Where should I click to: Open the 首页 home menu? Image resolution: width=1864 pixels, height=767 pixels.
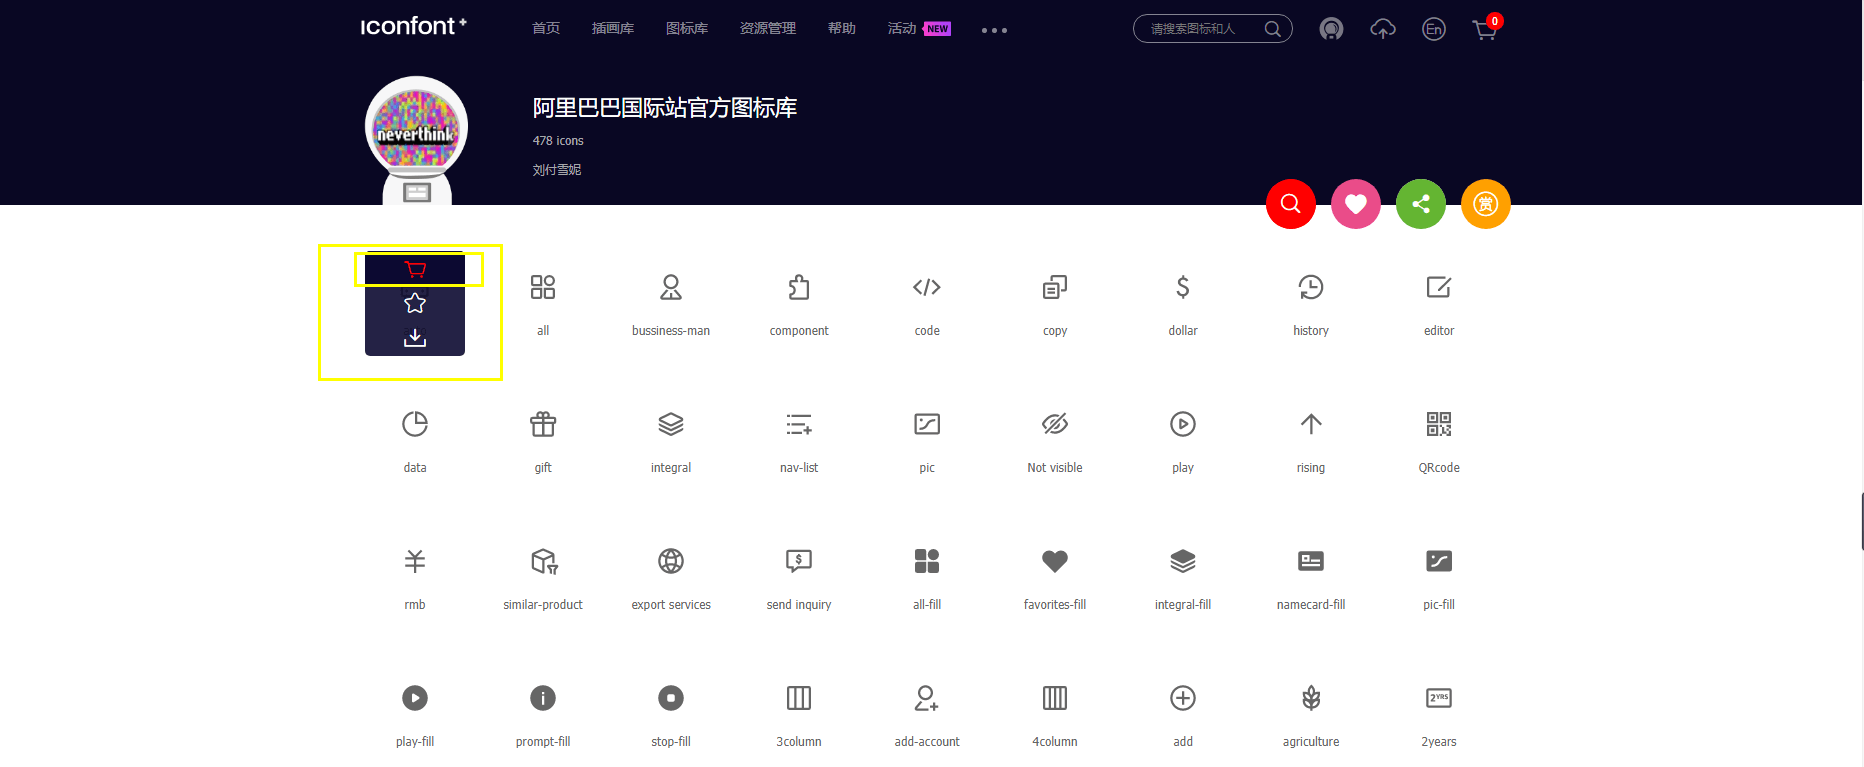[546, 28]
